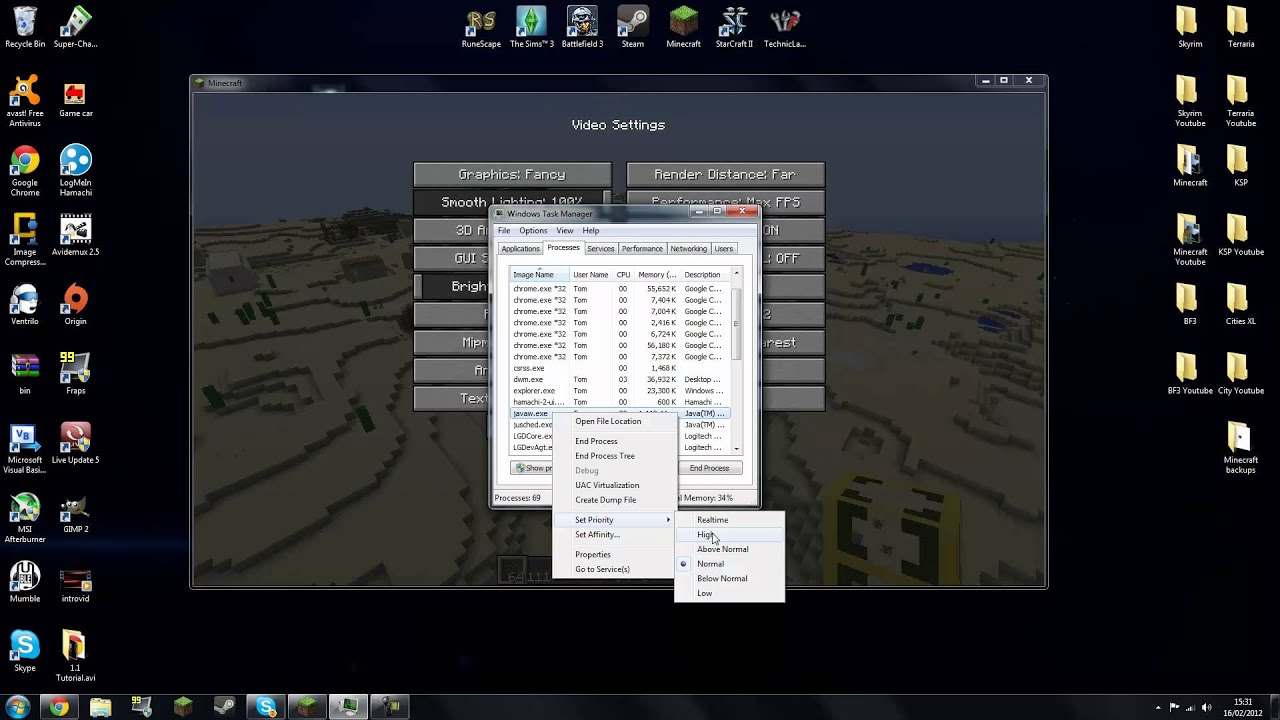
Task: Open LogMeIn Hamachi desktop shortcut
Action: [x=75, y=171]
